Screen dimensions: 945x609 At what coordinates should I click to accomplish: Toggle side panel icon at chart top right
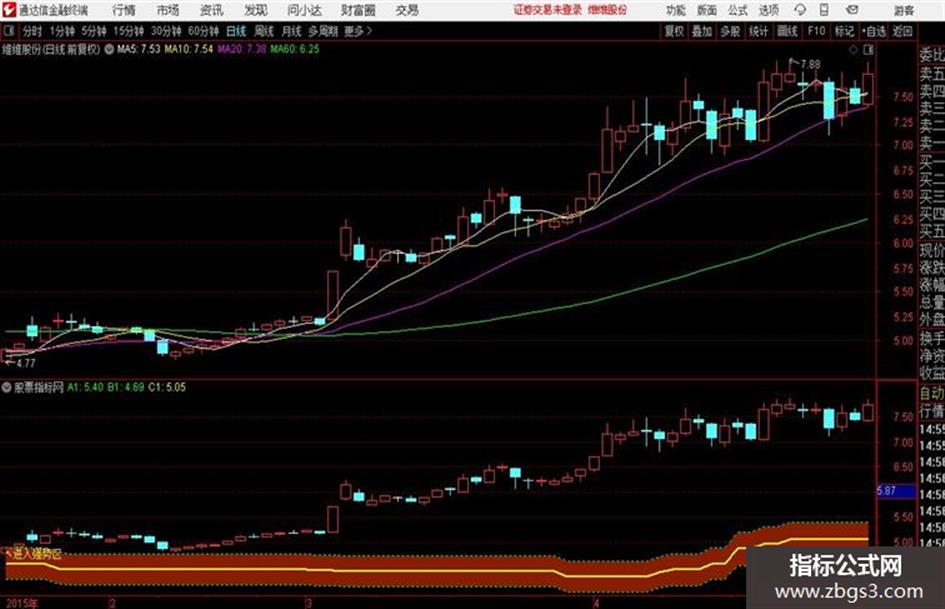[x=868, y=50]
